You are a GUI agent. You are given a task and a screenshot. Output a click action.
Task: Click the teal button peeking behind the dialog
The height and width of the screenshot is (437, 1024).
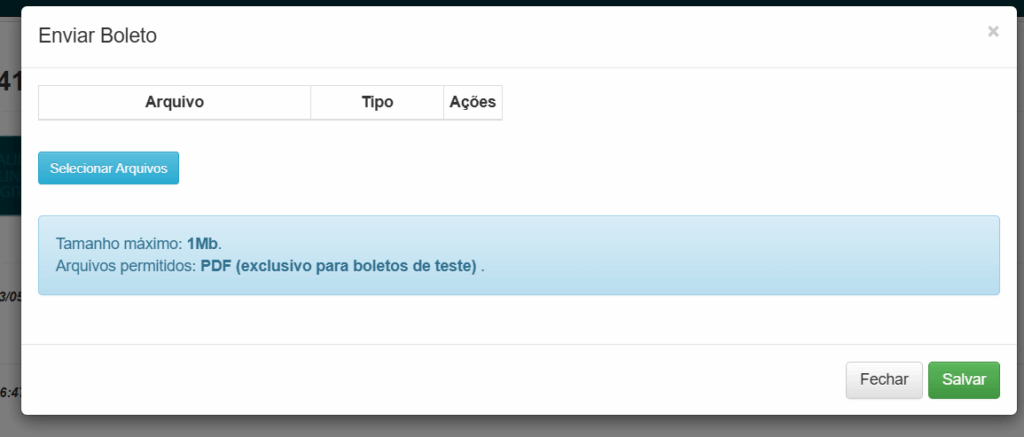coord(10,175)
